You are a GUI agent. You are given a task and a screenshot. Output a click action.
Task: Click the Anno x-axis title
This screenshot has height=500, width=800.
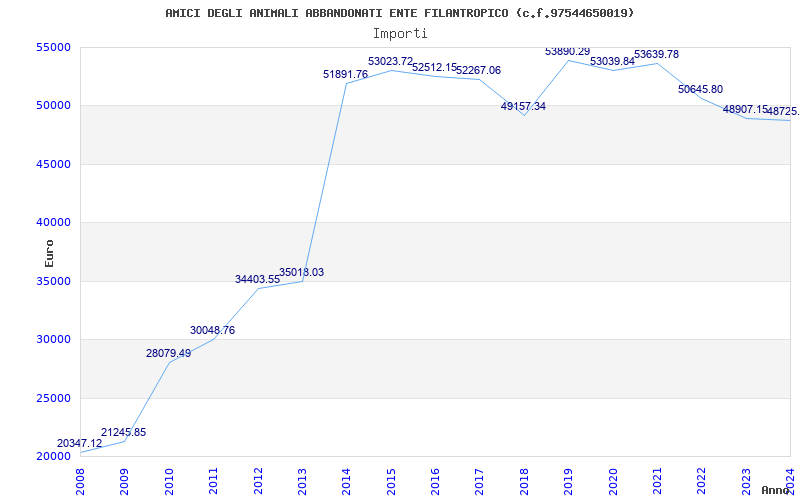tap(777, 490)
